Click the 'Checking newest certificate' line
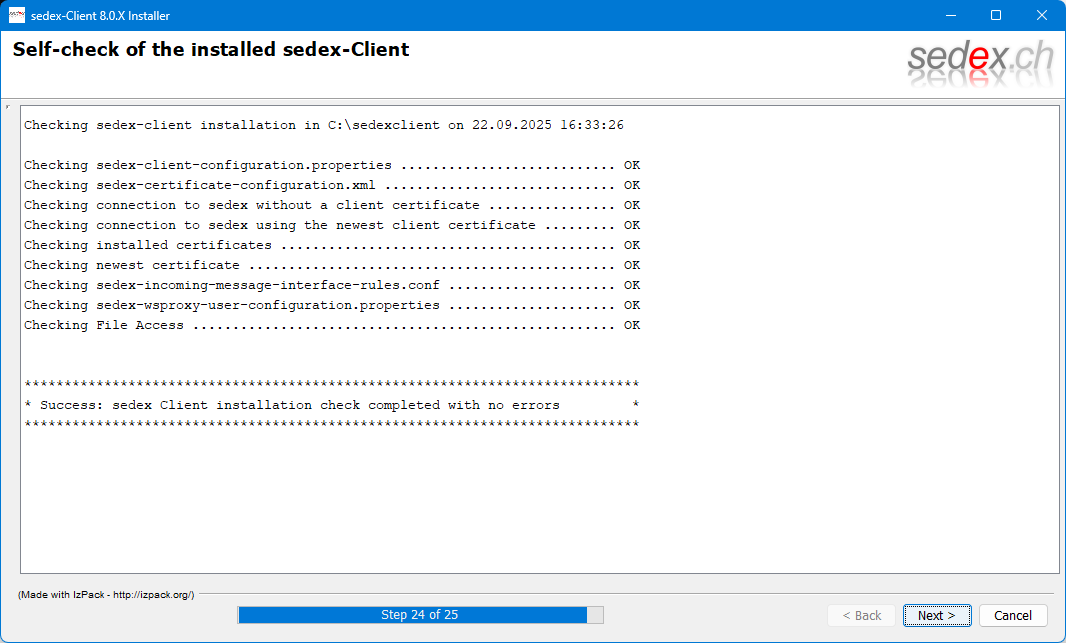Screen dimensions: 1066x643 click(x=330, y=265)
